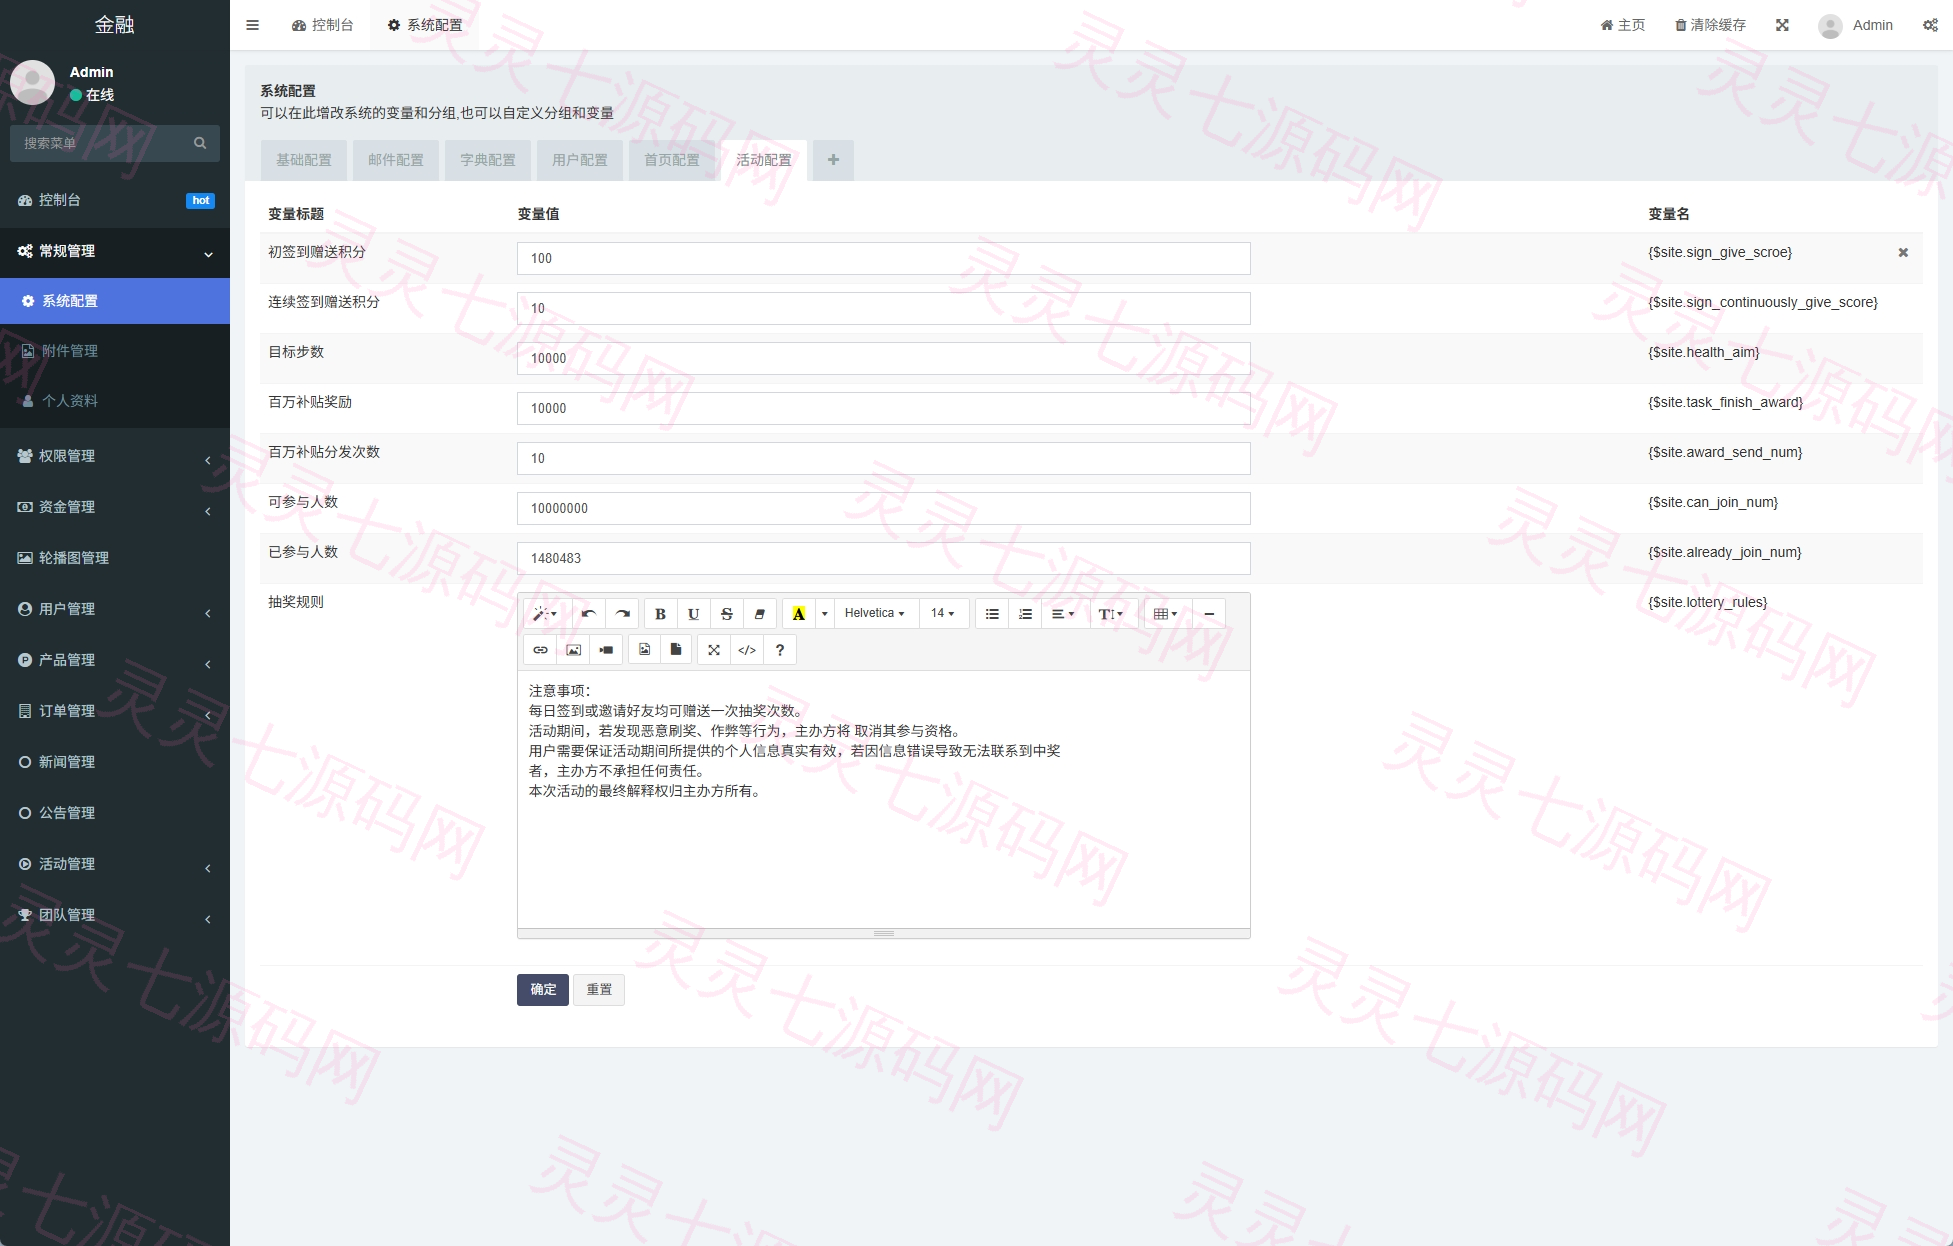The image size is (1953, 1246).
Task: Expand the 权限管理 sidebar menu
Action: [x=115, y=456]
